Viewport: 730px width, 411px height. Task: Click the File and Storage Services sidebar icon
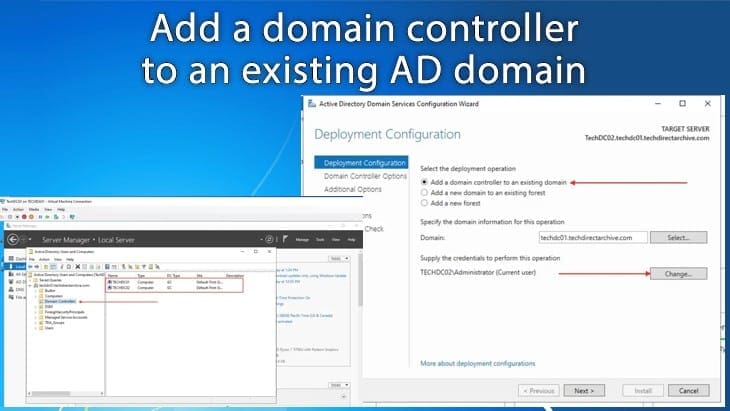(11, 297)
